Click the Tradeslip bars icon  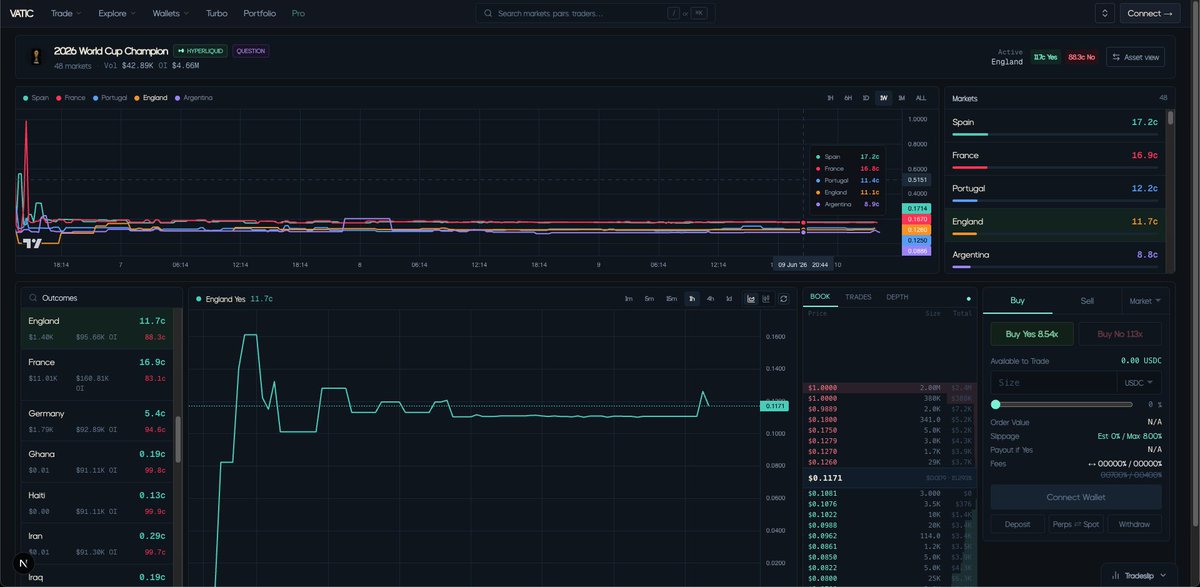click(x=1115, y=575)
